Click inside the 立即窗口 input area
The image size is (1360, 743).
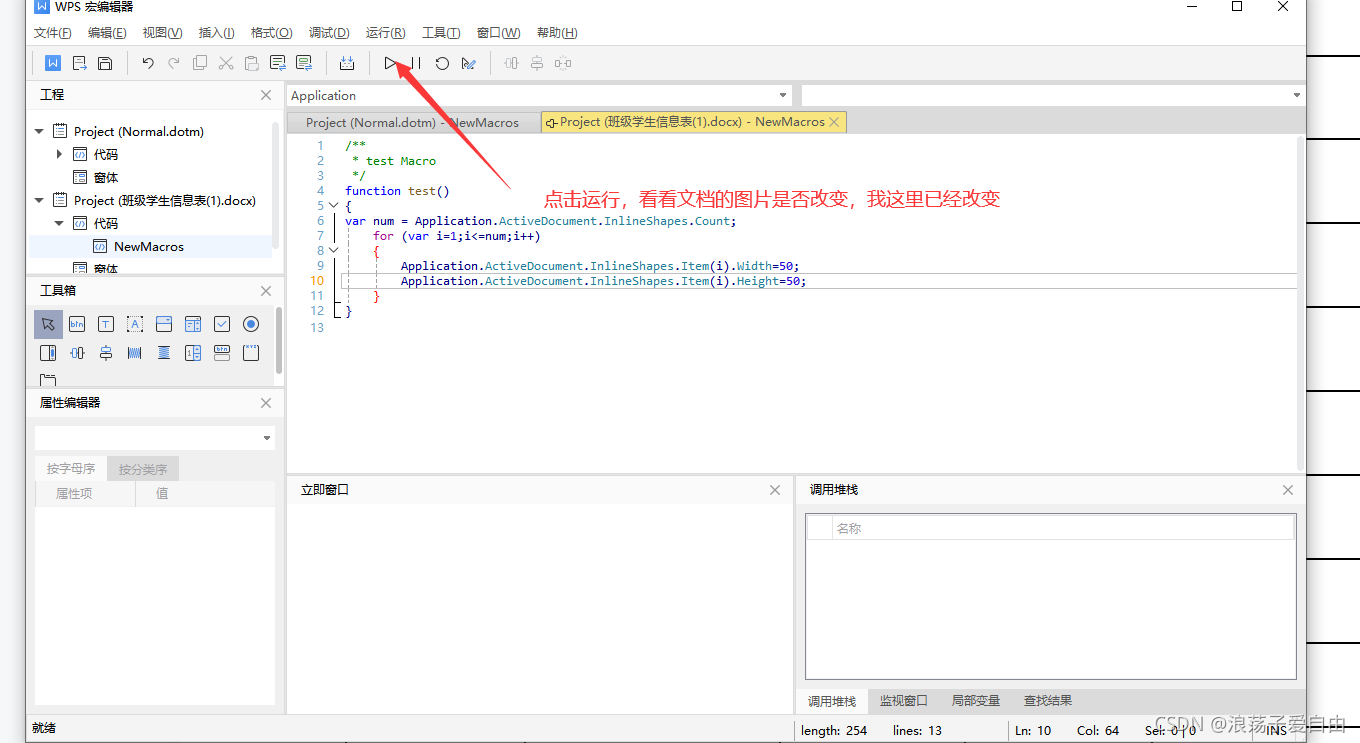tap(539, 608)
